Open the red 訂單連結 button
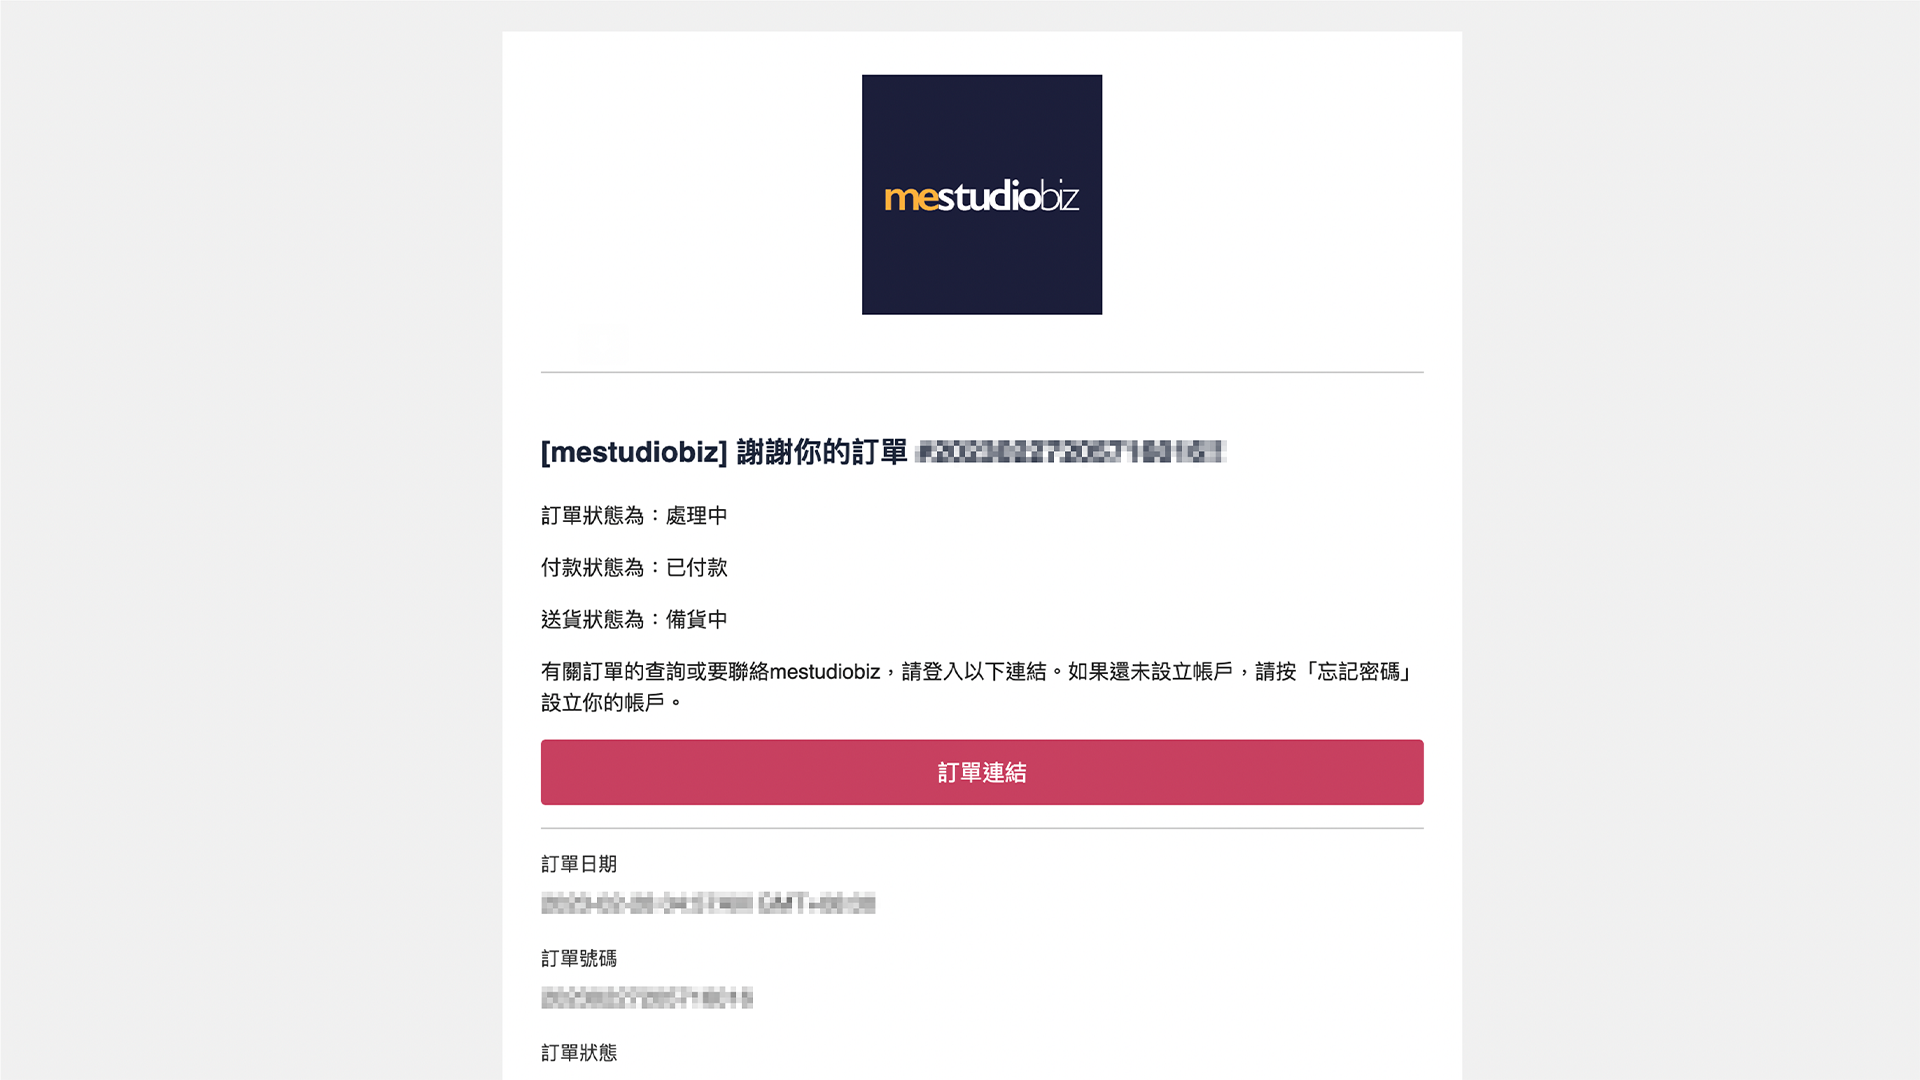This screenshot has width=1920, height=1080. click(x=982, y=772)
